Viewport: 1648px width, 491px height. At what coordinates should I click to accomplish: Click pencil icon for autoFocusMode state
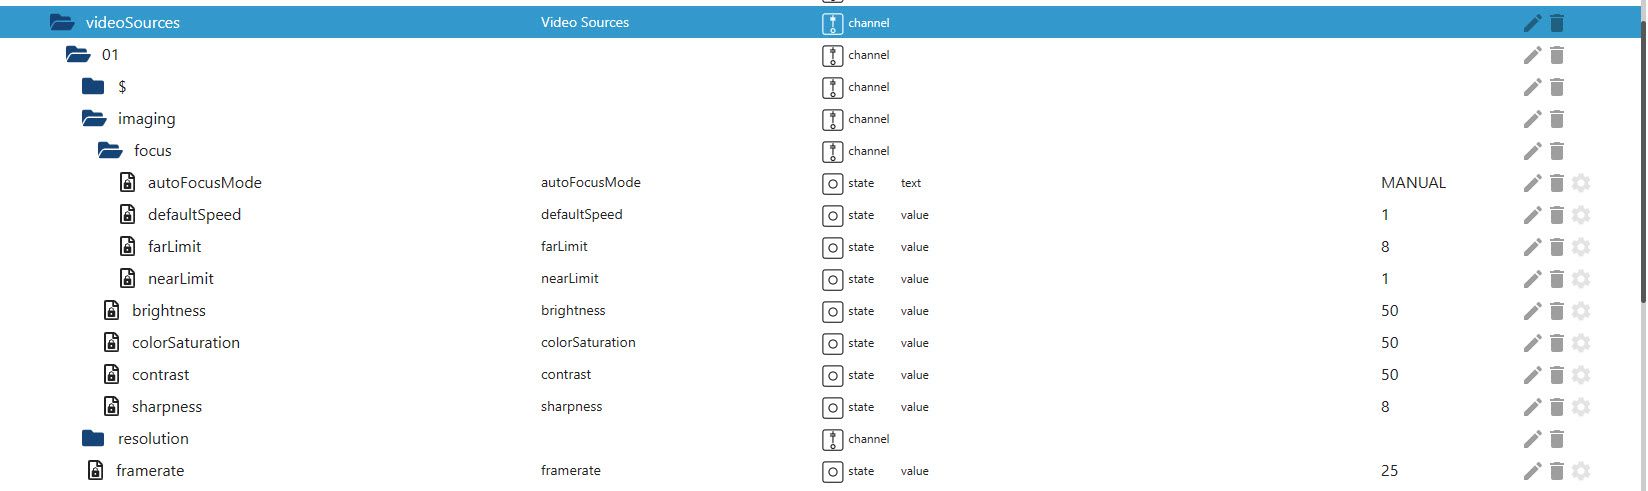(1532, 183)
